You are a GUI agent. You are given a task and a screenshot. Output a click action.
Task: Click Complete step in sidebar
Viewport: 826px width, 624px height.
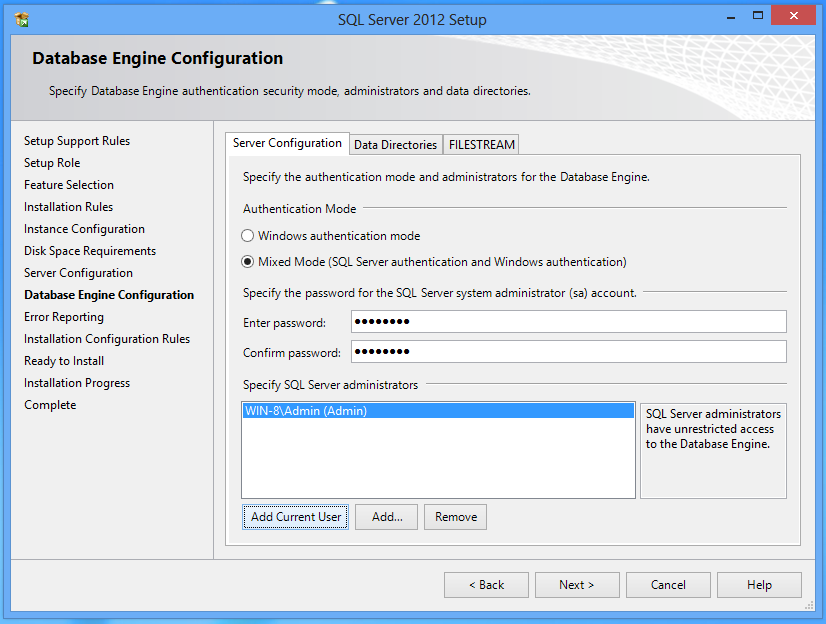click(x=50, y=405)
